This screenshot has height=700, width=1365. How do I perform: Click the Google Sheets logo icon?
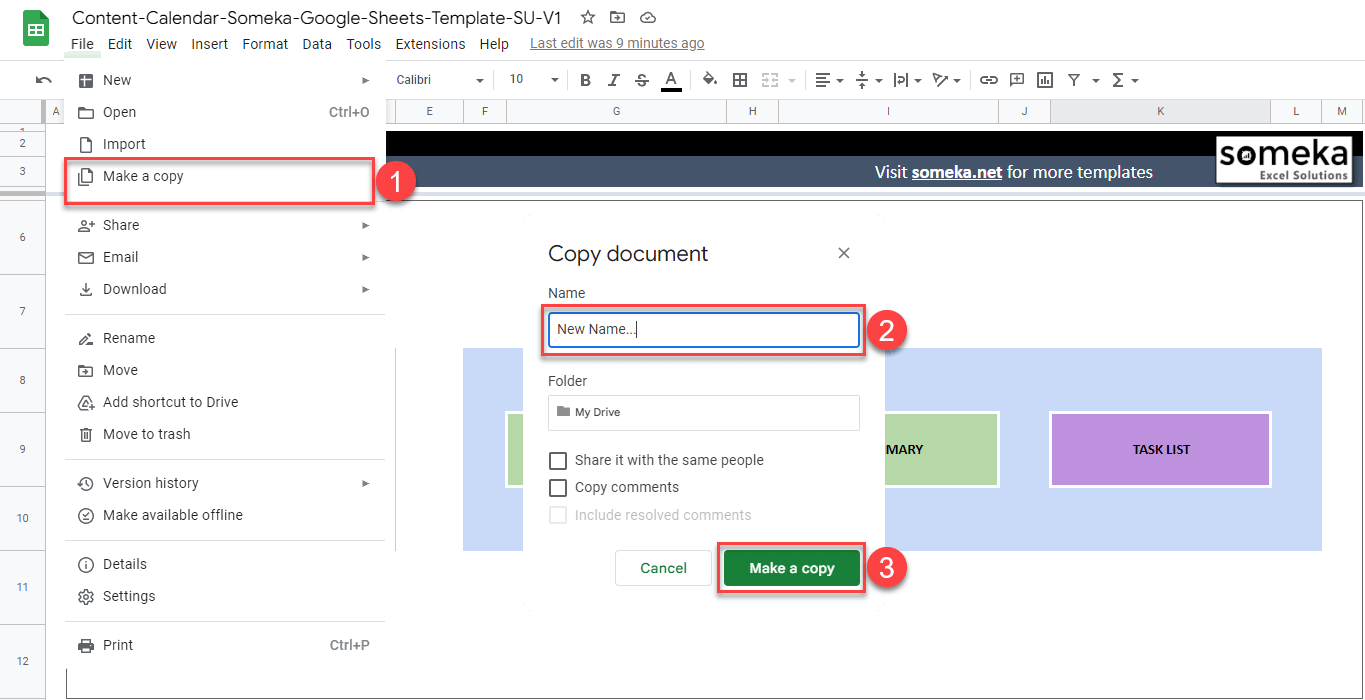coord(36,30)
